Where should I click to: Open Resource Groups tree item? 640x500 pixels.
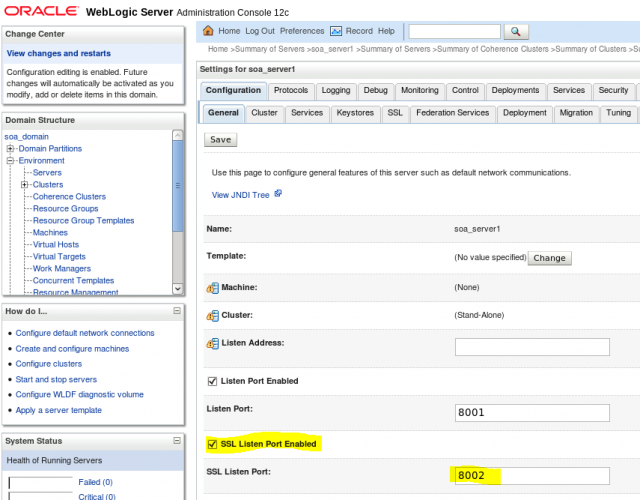pyautogui.click(x=66, y=209)
